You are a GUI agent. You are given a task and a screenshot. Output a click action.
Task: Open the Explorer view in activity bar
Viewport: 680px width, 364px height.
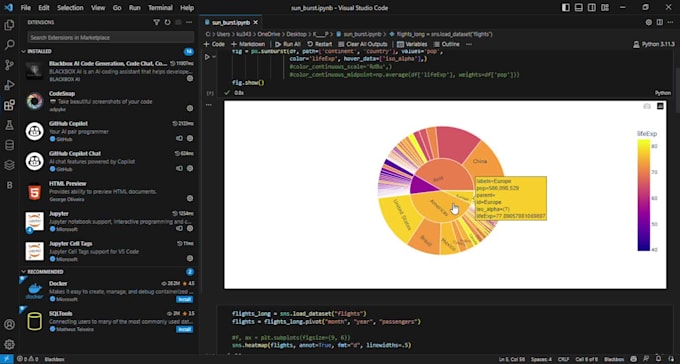[9, 25]
